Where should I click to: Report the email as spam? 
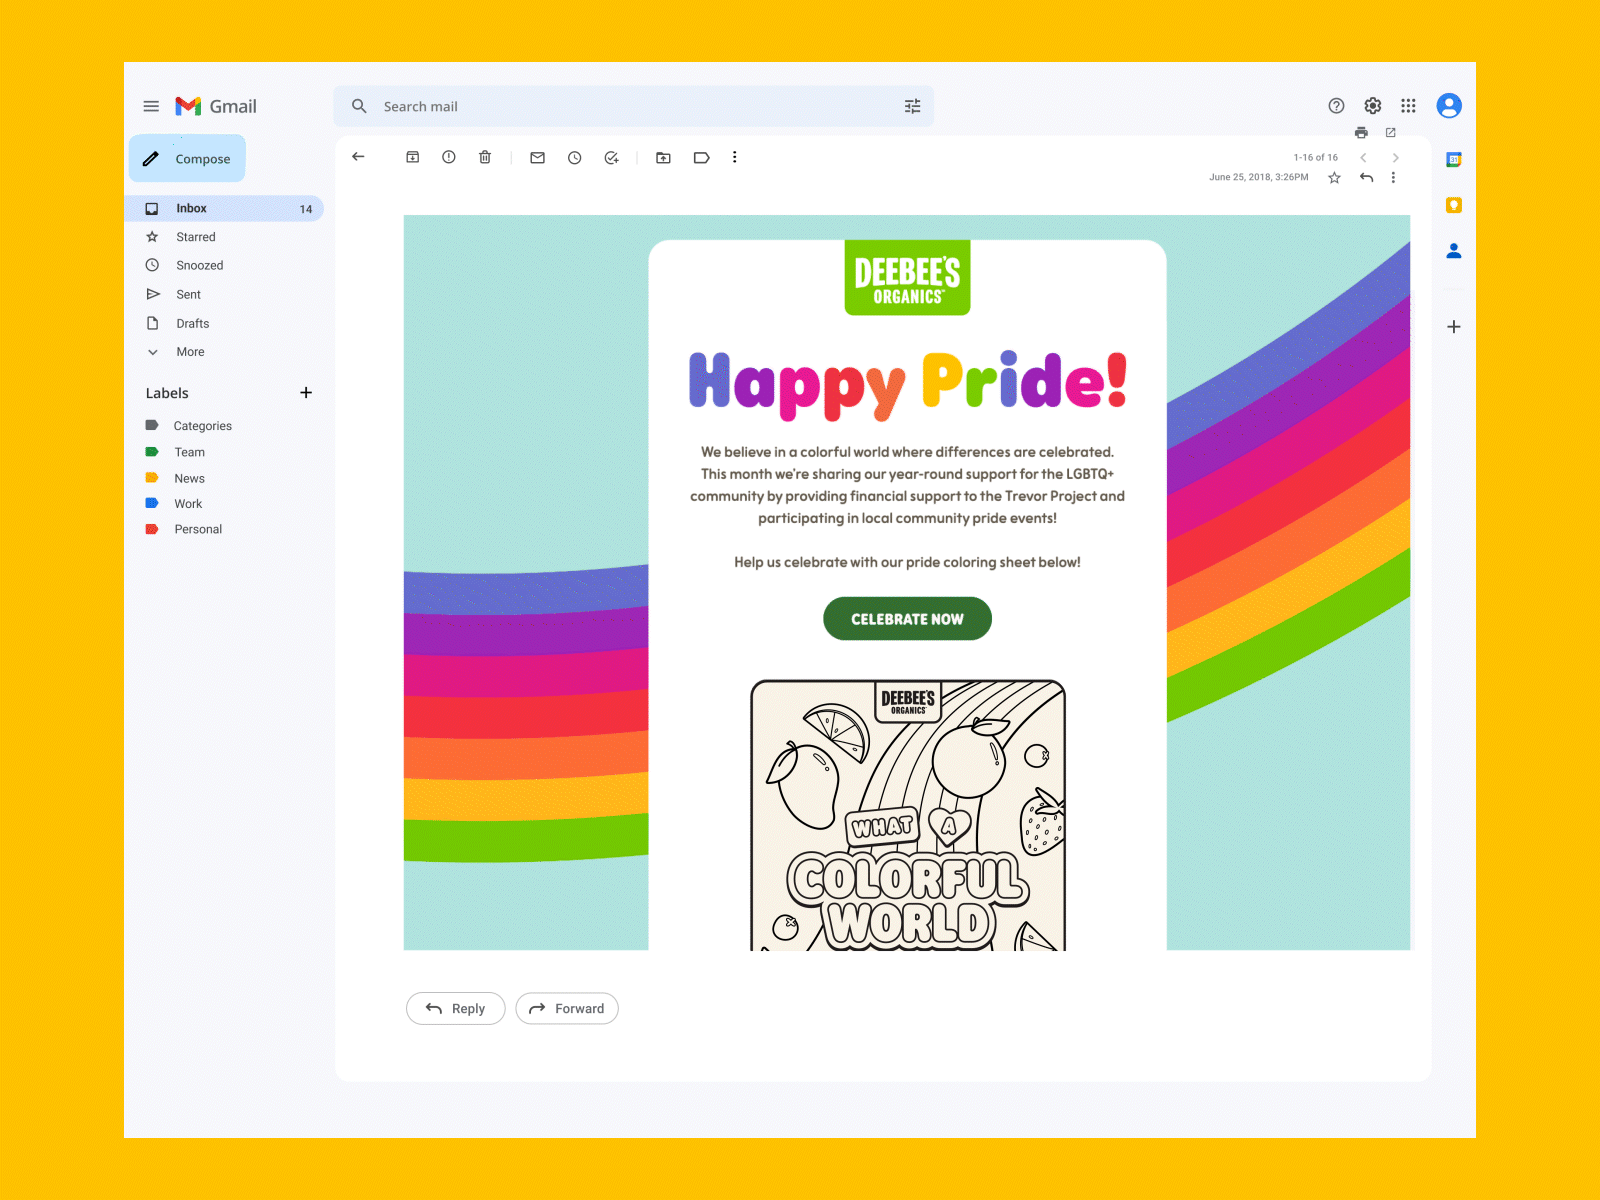[x=448, y=157]
